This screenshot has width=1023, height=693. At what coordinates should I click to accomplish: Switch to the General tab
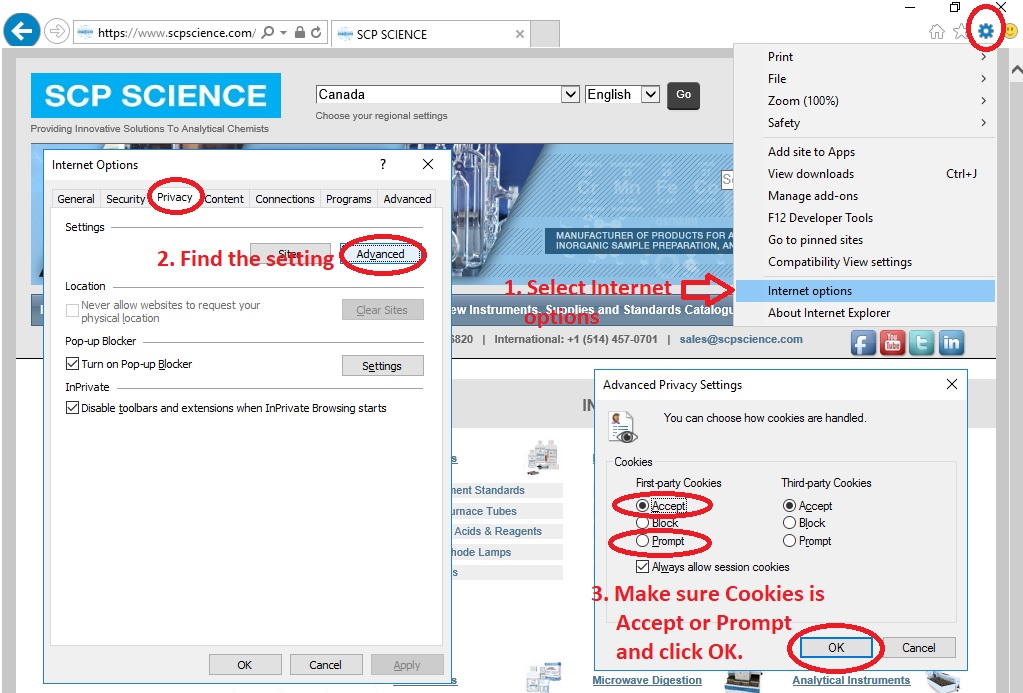[76, 199]
